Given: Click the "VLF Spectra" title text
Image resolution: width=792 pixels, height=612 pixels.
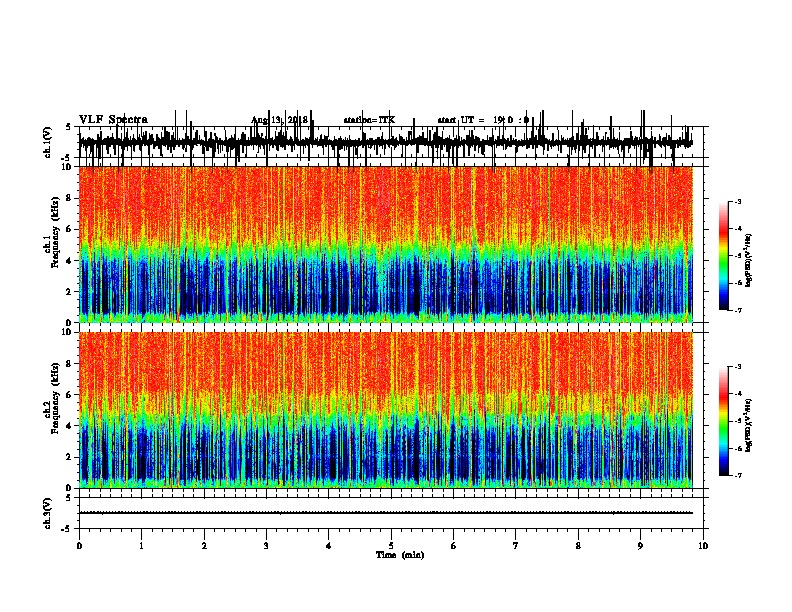Looking at the screenshot, I should [113, 120].
